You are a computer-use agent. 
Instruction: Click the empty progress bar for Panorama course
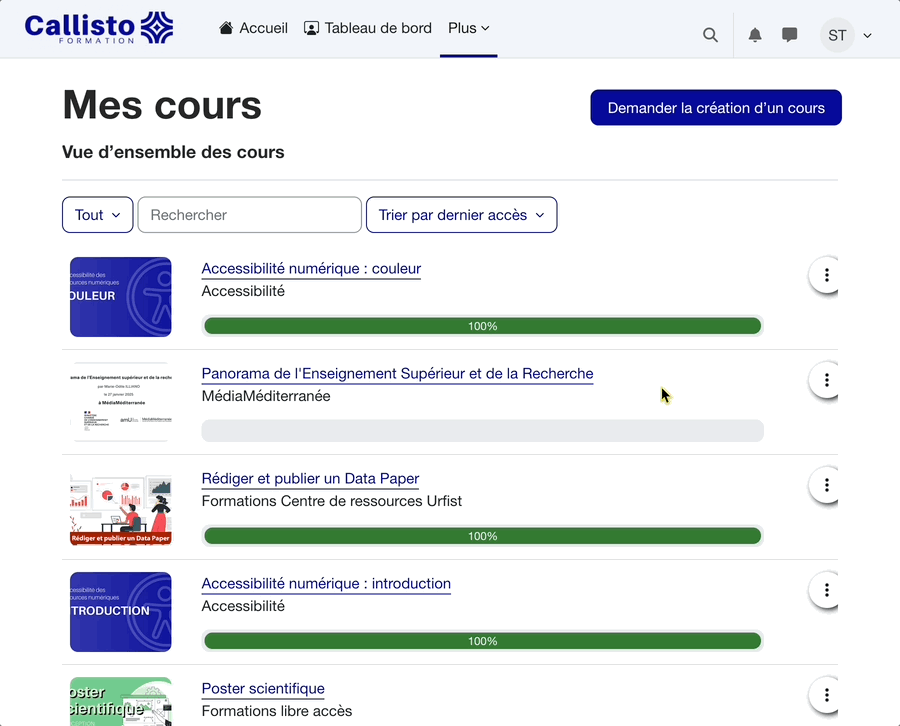482,431
